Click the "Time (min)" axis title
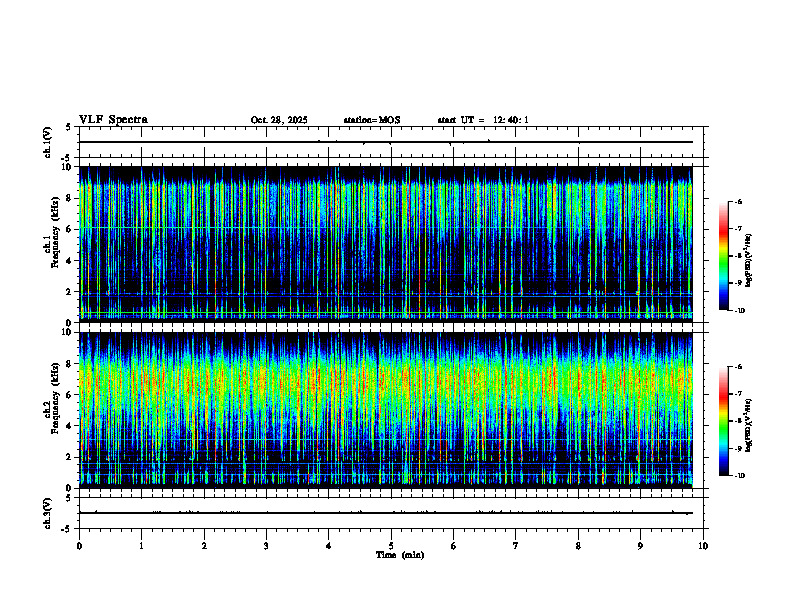Screen dimensions: 792x612 [400, 555]
